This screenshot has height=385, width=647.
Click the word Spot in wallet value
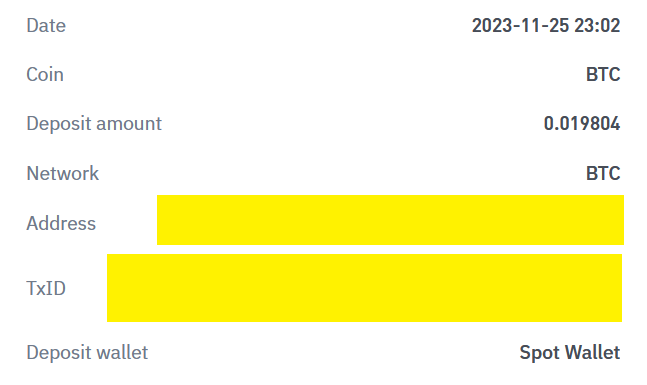click(539, 353)
